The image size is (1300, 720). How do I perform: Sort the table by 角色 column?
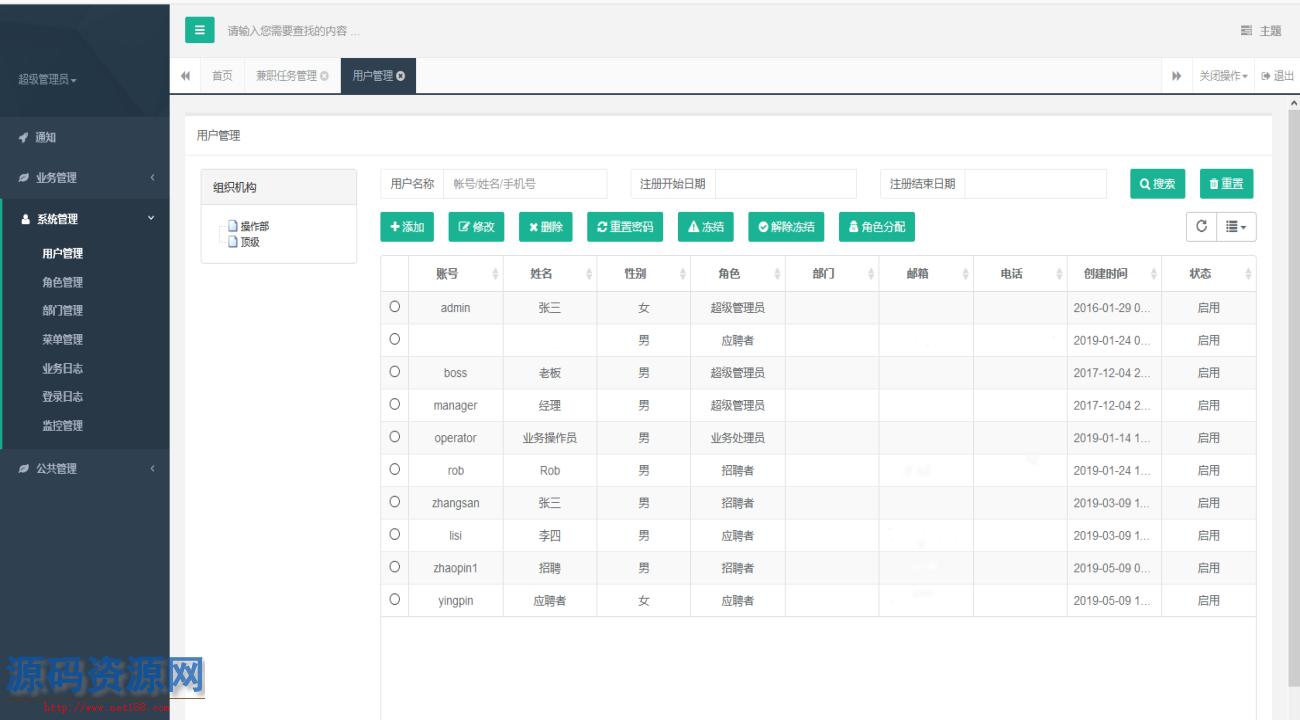click(738, 274)
